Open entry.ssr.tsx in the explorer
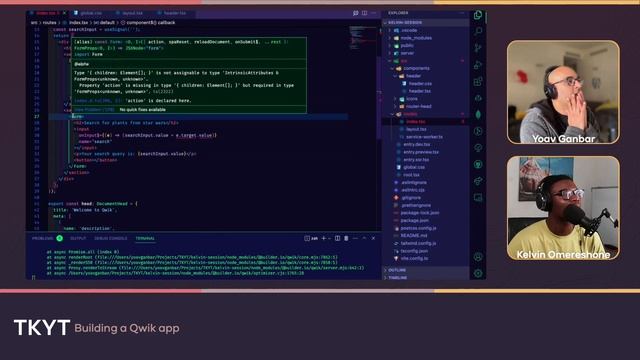 tap(416, 160)
